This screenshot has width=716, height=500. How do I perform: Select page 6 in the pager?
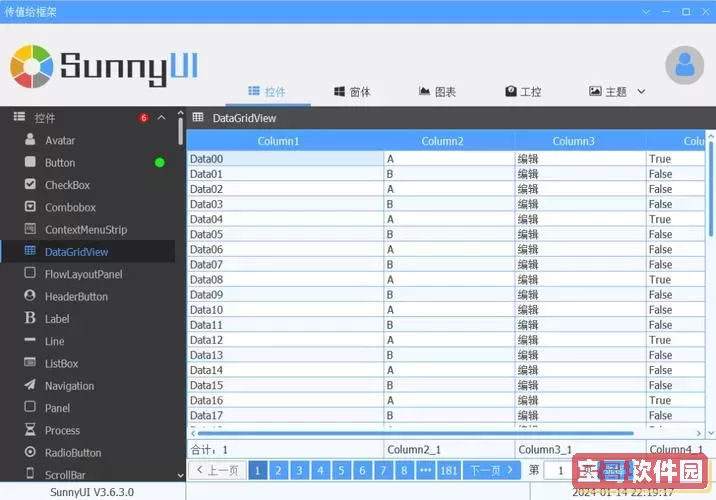(x=362, y=470)
